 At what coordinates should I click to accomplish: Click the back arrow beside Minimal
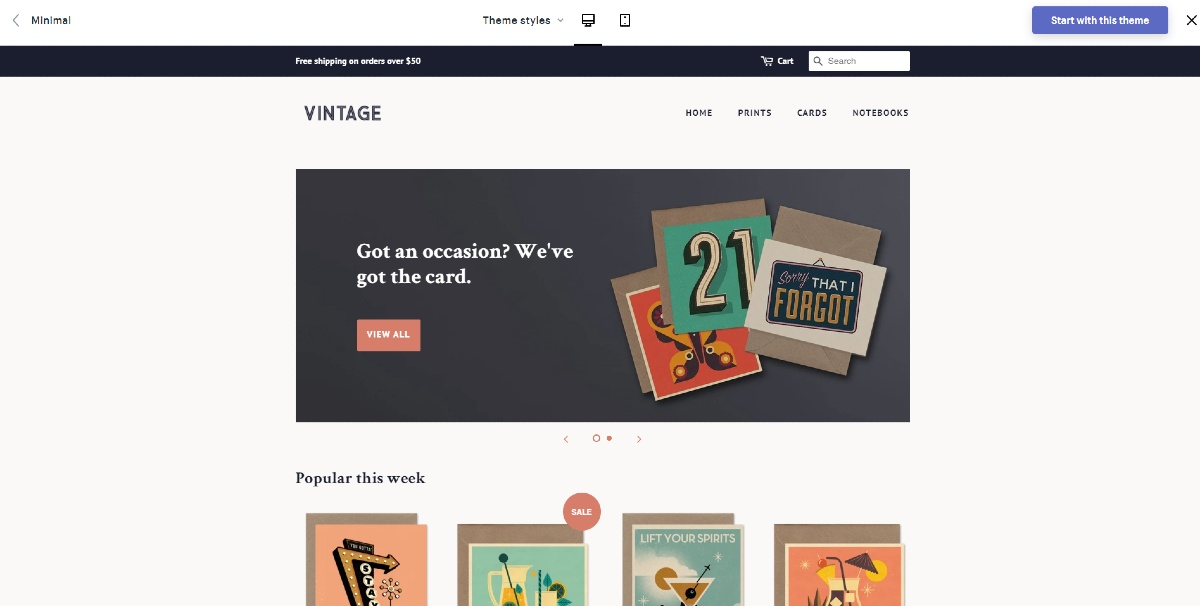(x=15, y=20)
